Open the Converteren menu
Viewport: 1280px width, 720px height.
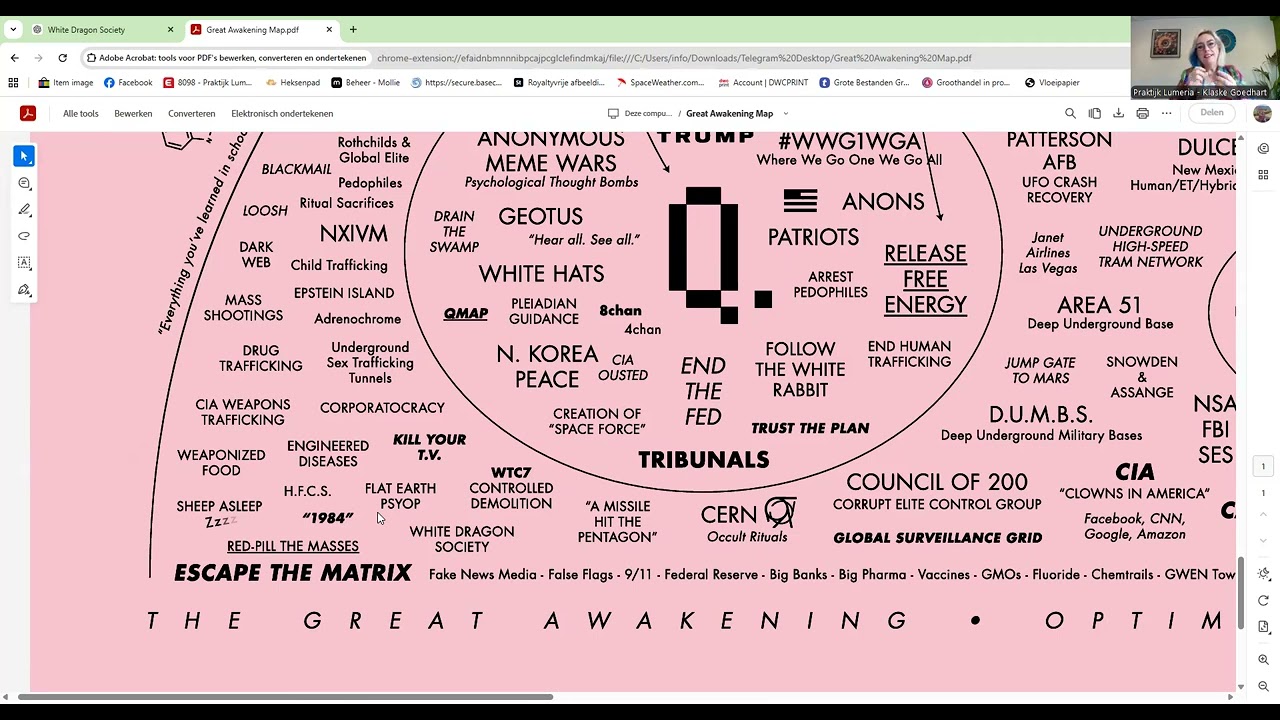coord(191,113)
